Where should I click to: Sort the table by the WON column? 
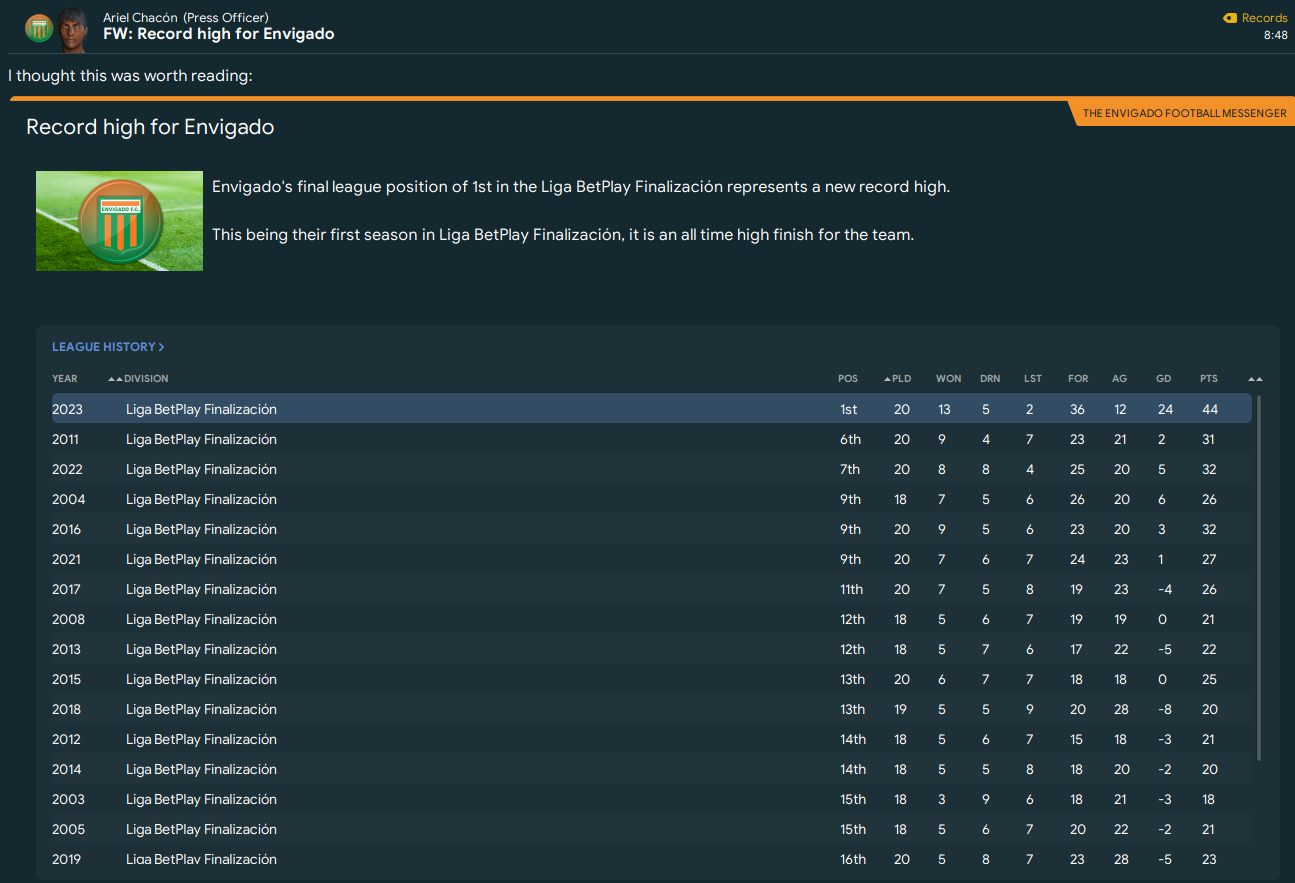point(948,379)
